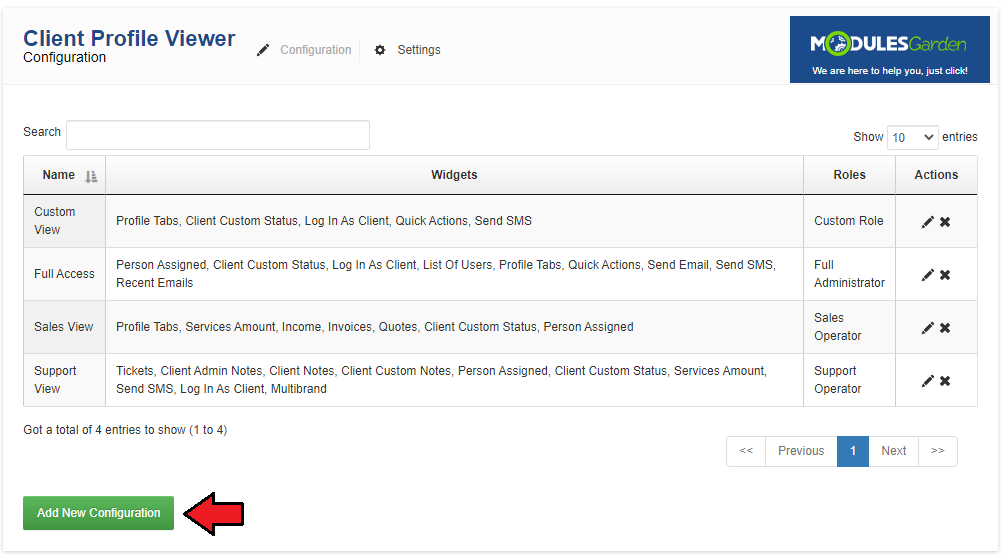The image size is (1005, 556).
Task: Click the Custom Role cell
Action: 849,221
